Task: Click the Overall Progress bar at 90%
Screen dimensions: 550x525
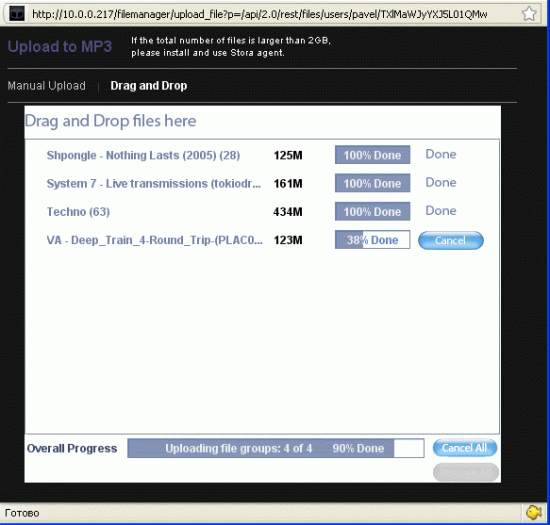Action: [276, 448]
